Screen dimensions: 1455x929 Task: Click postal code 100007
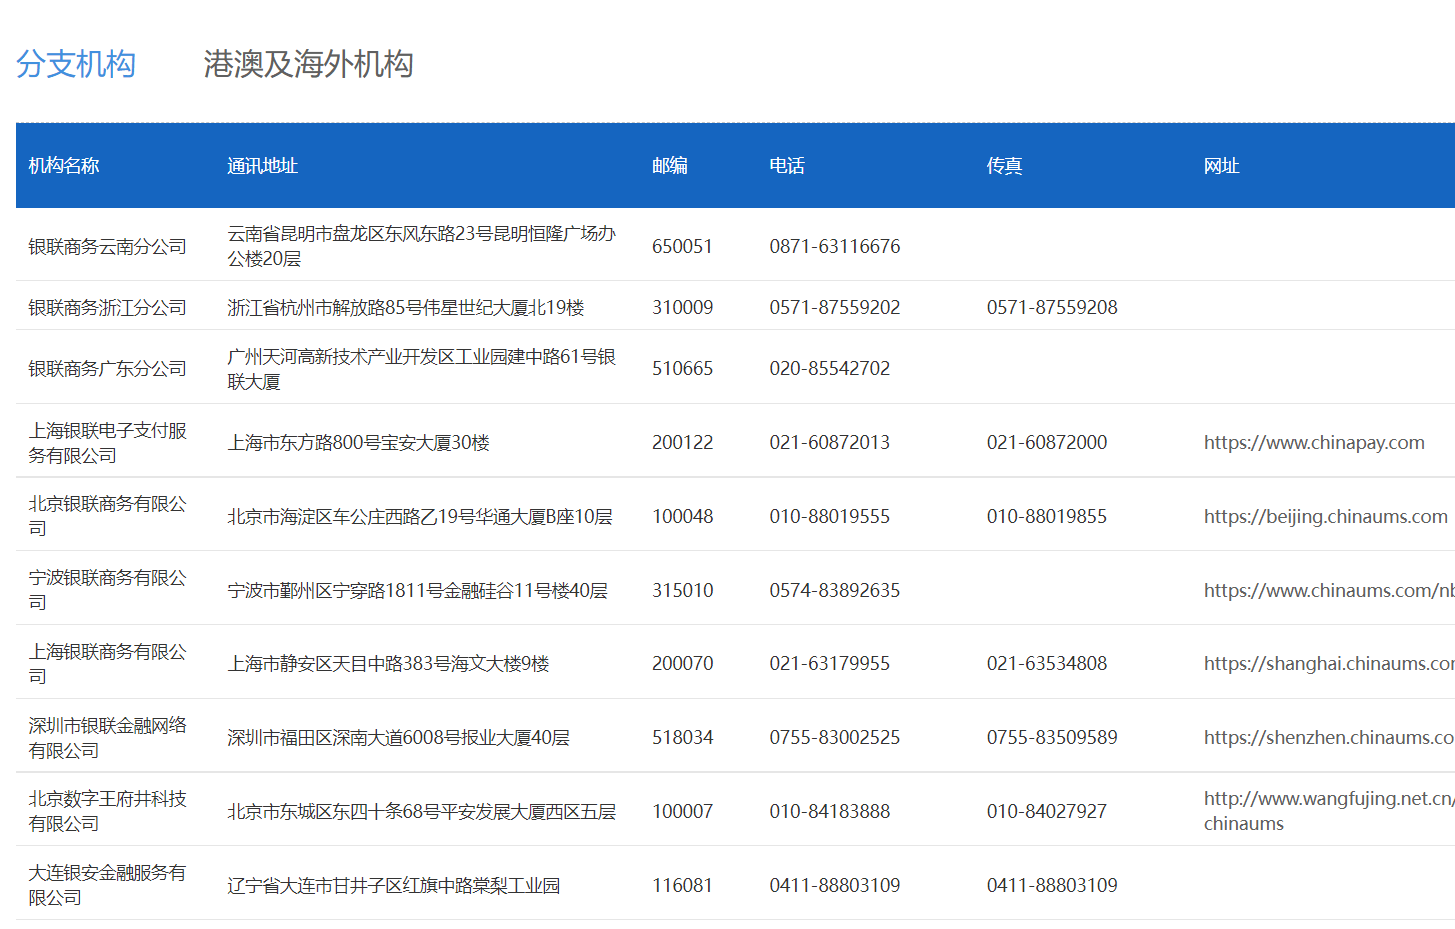click(x=682, y=811)
